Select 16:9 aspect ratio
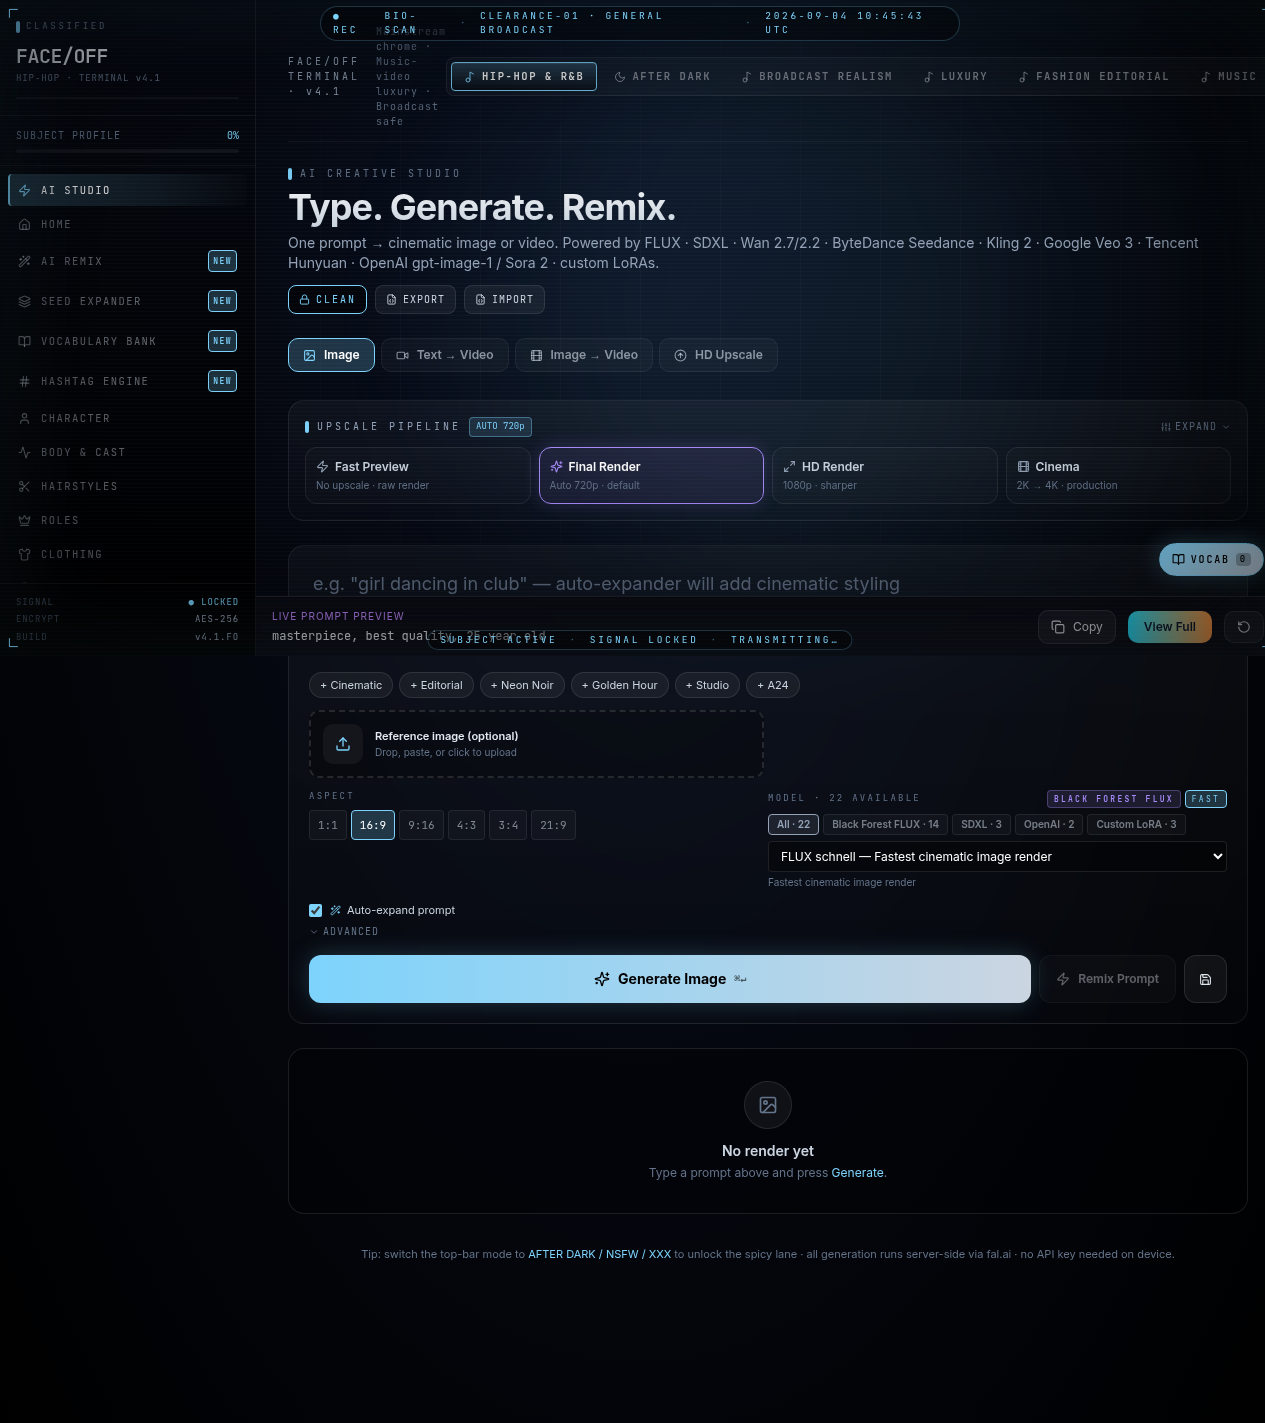1265x1423 pixels. click(x=373, y=825)
